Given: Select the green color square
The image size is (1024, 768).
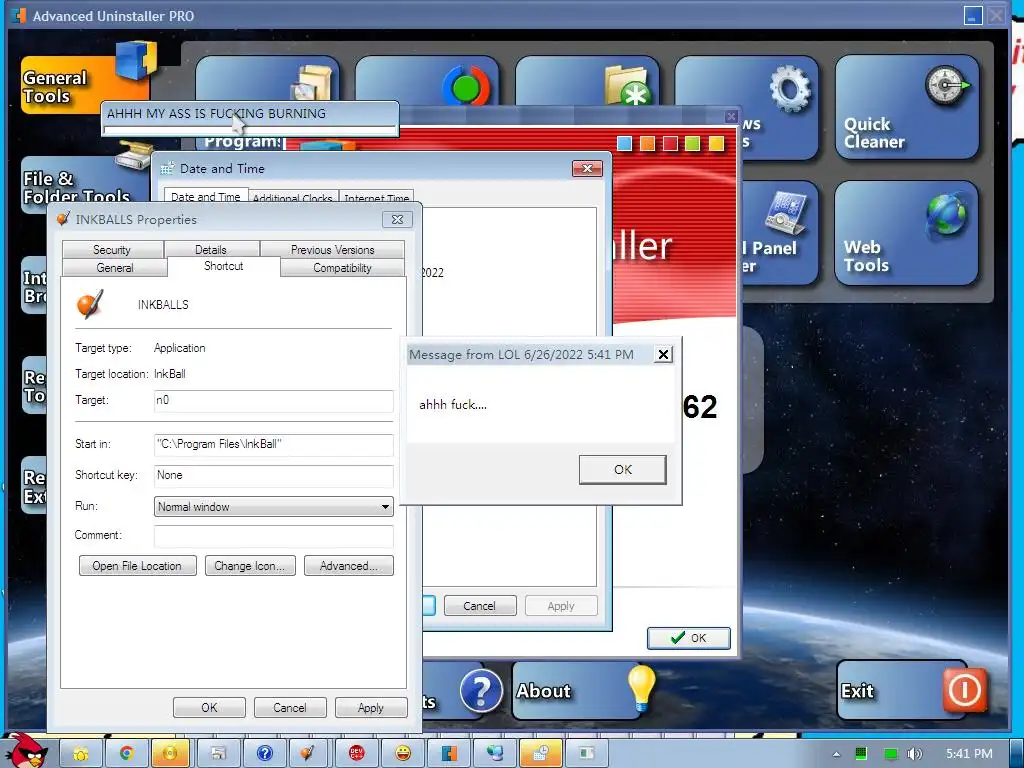Looking at the screenshot, I should click(693, 144).
